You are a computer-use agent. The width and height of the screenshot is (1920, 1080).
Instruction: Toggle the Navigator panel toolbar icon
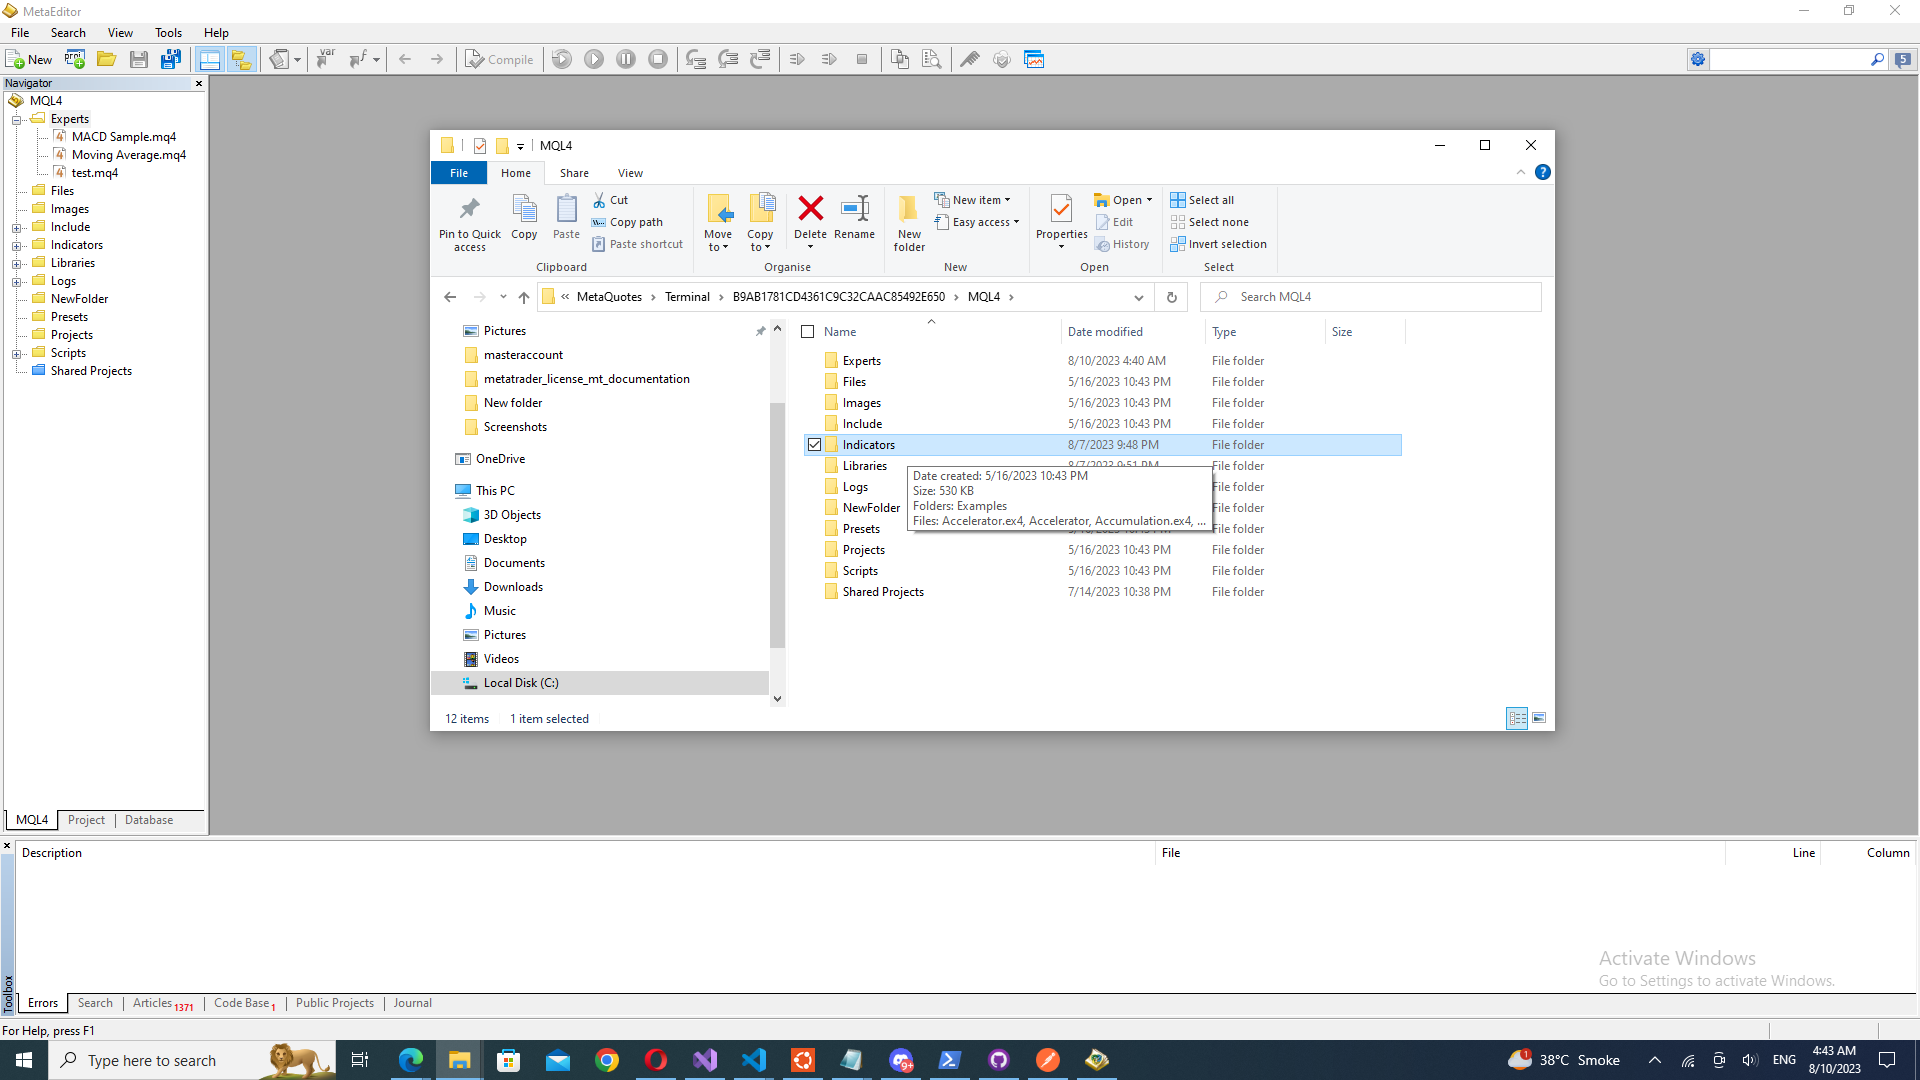pyautogui.click(x=241, y=60)
